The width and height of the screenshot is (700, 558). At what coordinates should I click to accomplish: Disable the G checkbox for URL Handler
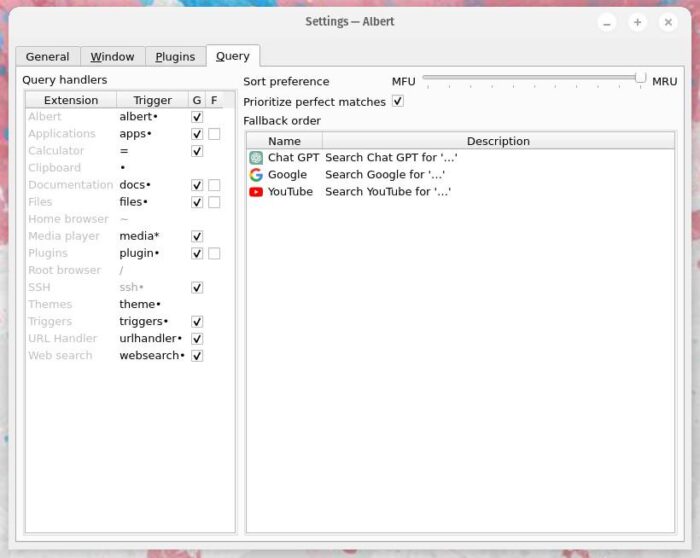(x=197, y=338)
